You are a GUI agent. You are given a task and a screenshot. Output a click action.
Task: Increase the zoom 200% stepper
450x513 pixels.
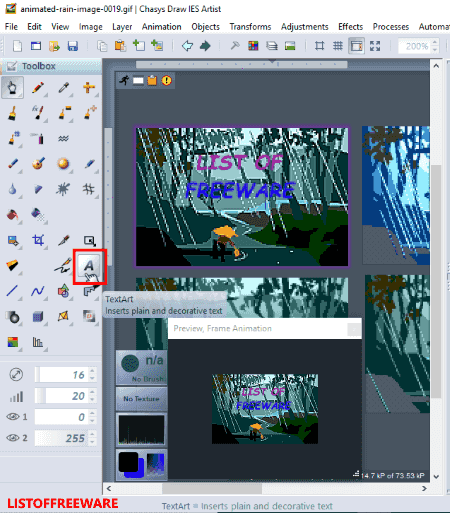pos(435,43)
